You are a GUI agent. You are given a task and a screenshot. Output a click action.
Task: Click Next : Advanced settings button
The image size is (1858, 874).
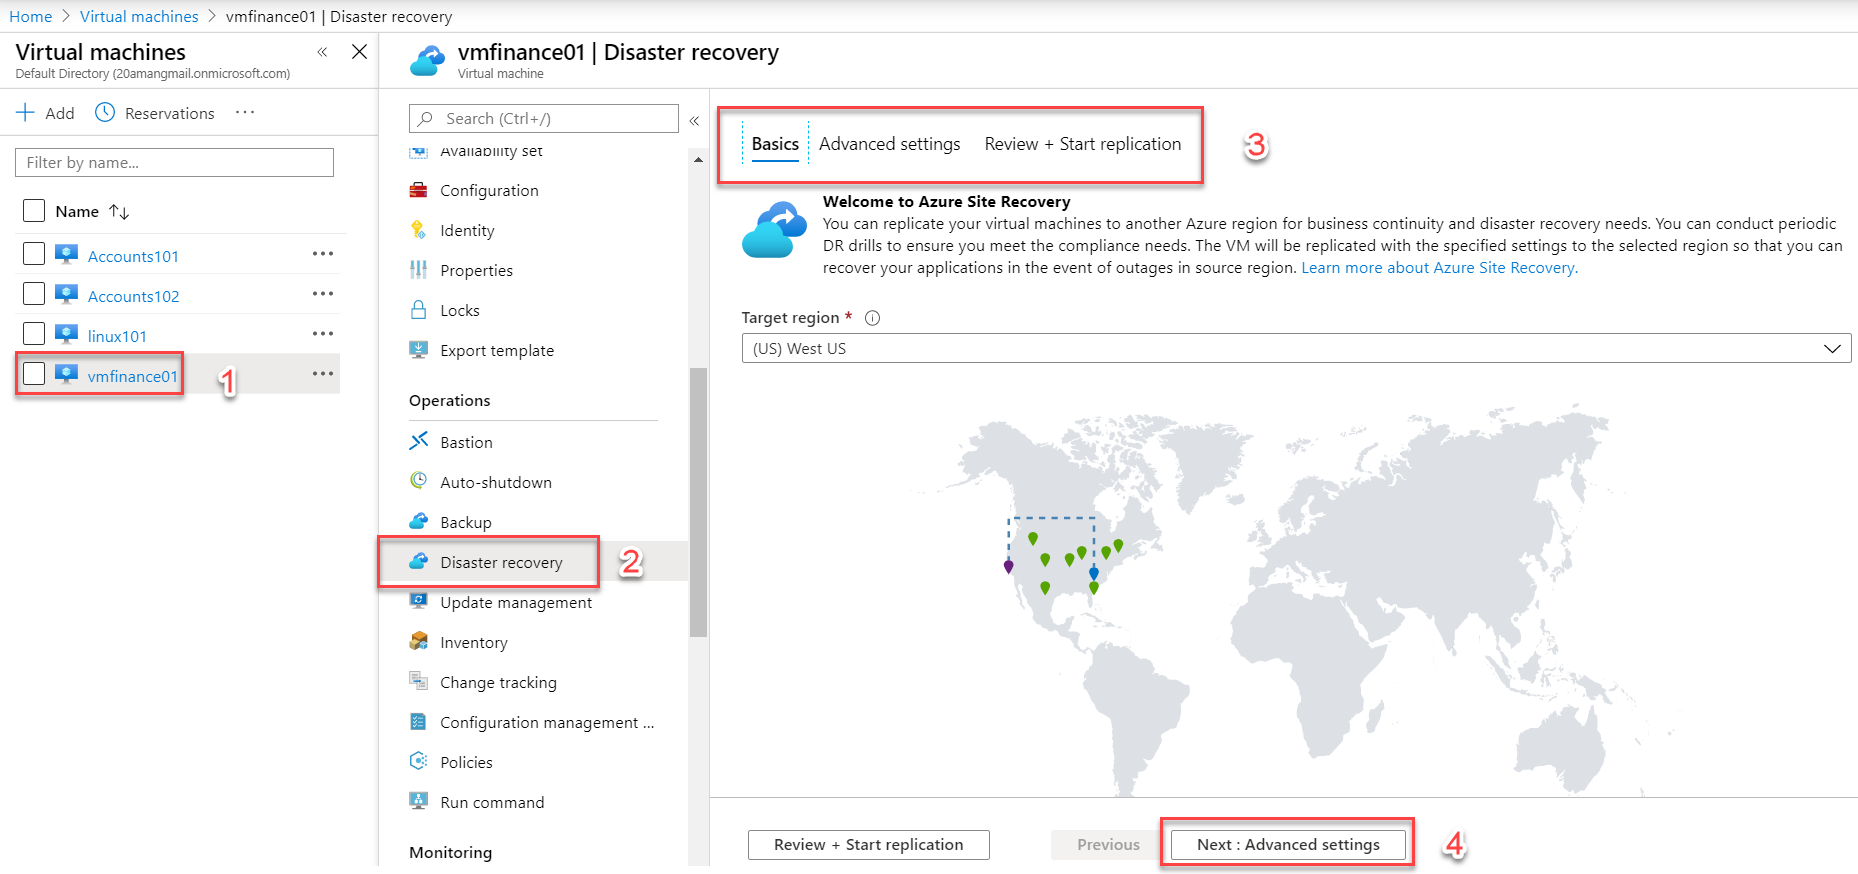tap(1288, 845)
